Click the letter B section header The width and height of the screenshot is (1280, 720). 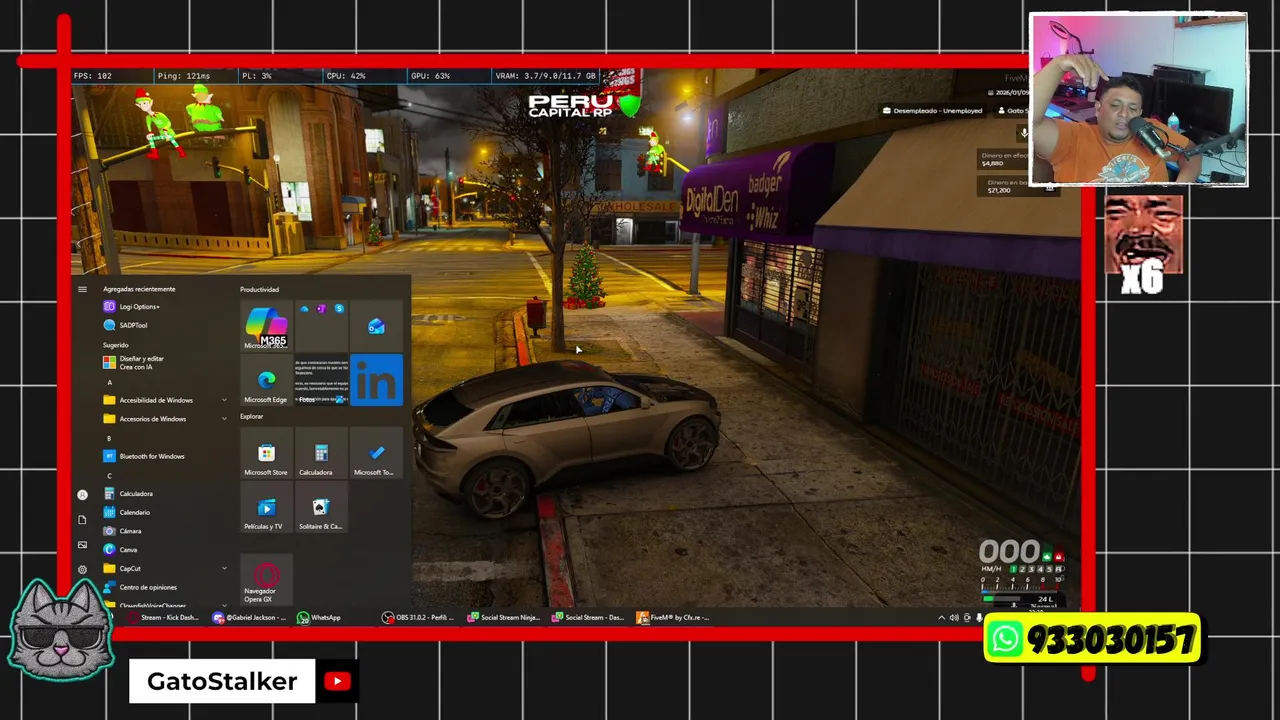coord(110,438)
